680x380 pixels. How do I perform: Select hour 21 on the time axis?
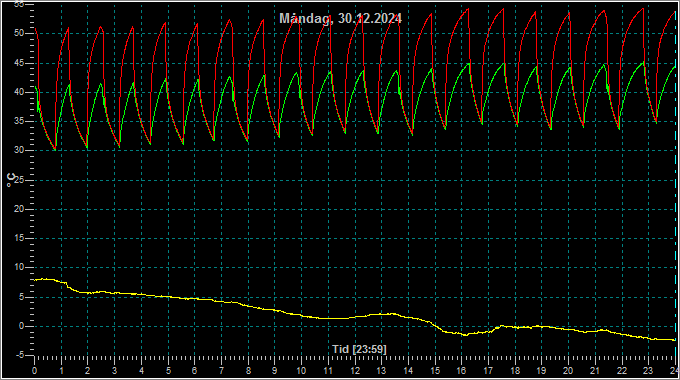click(x=595, y=371)
